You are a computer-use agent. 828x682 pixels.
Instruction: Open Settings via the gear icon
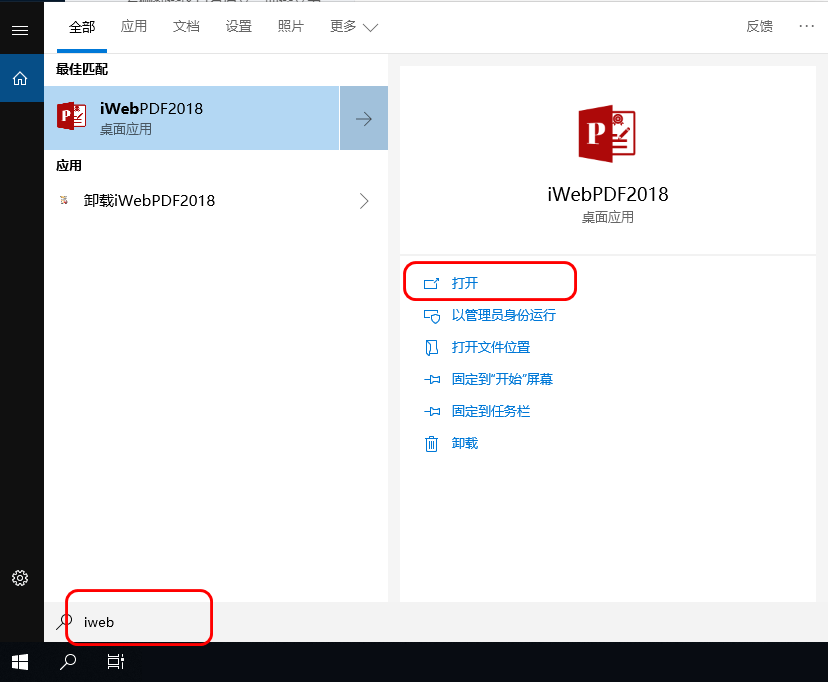21,577
